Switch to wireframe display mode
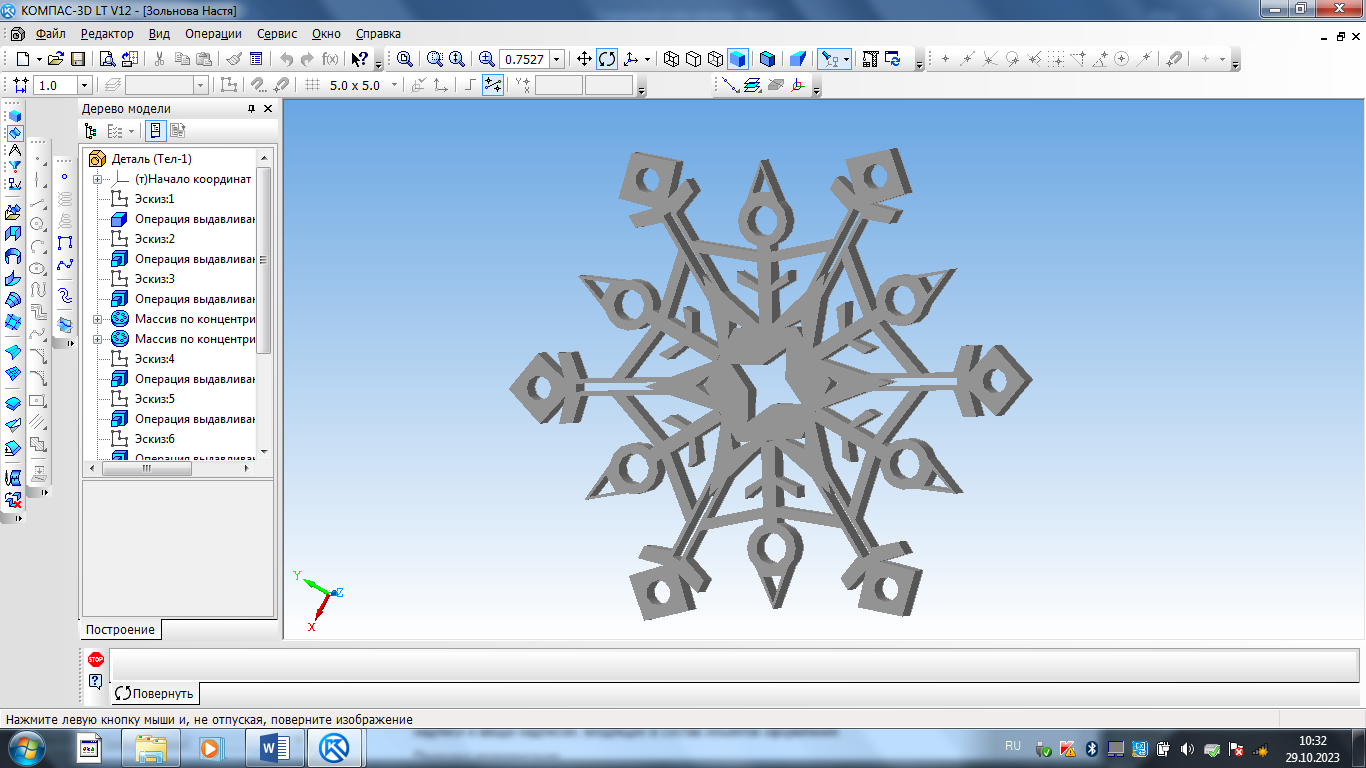The width and height of the screenshot is (1366, 768). (671, 59)
